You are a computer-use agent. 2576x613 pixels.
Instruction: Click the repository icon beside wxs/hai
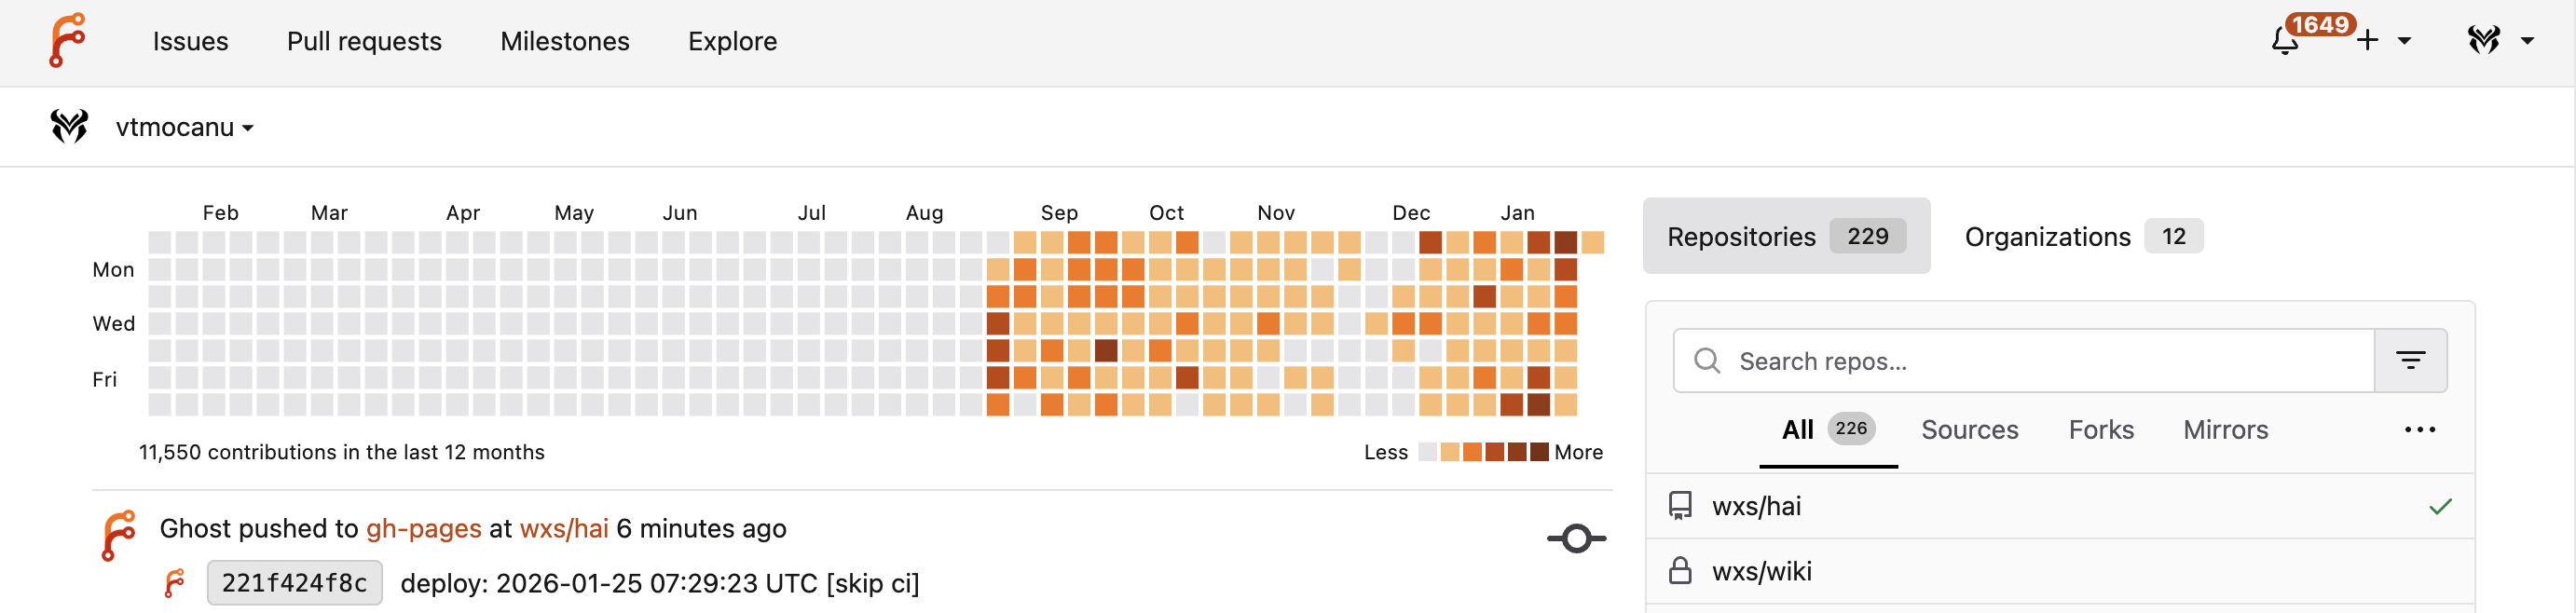tap(1680, 506)
